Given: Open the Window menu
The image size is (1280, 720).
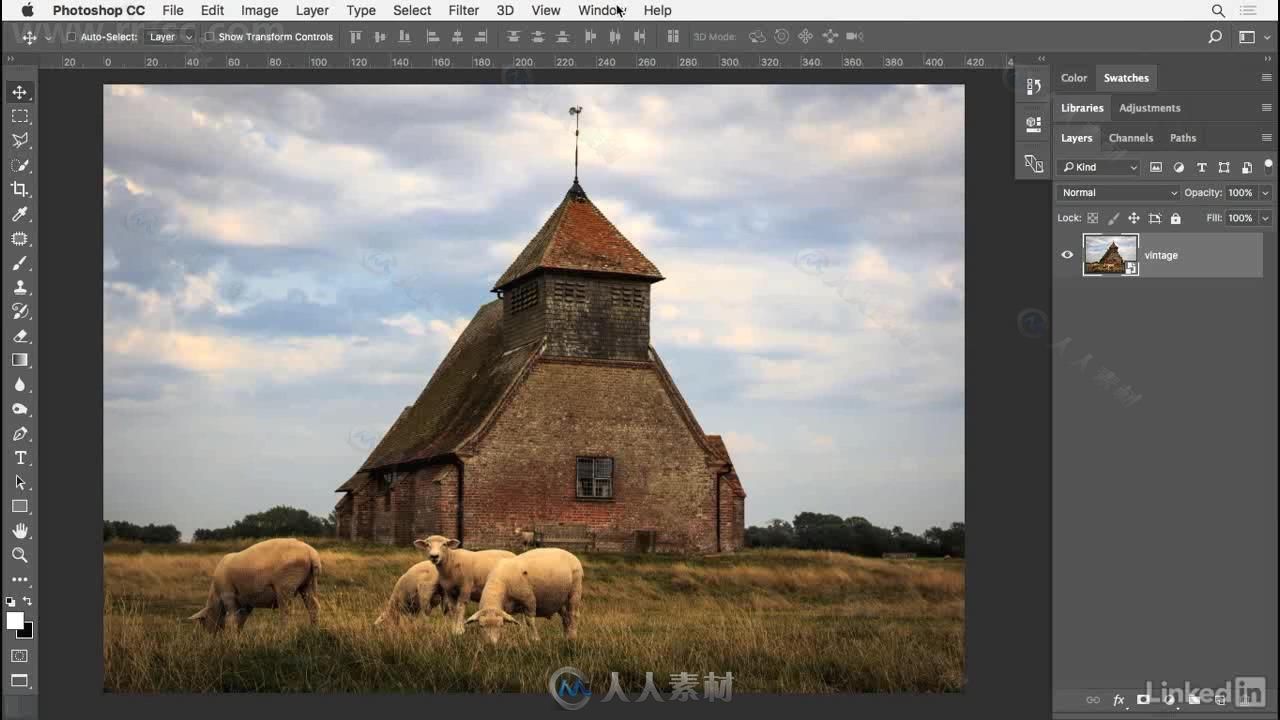Looking at the screenshot, I should coord(602,10).
